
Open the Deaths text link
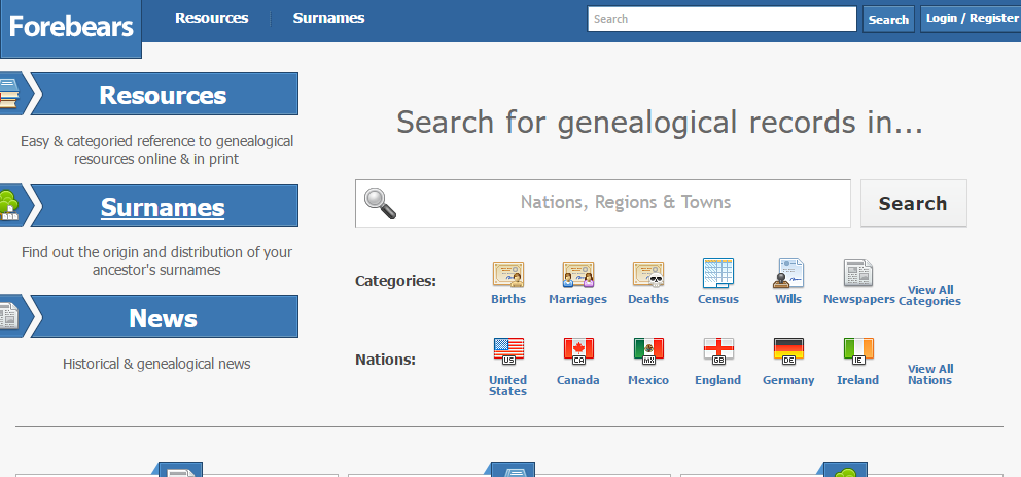pyautogui.click(x=649, y=299)
